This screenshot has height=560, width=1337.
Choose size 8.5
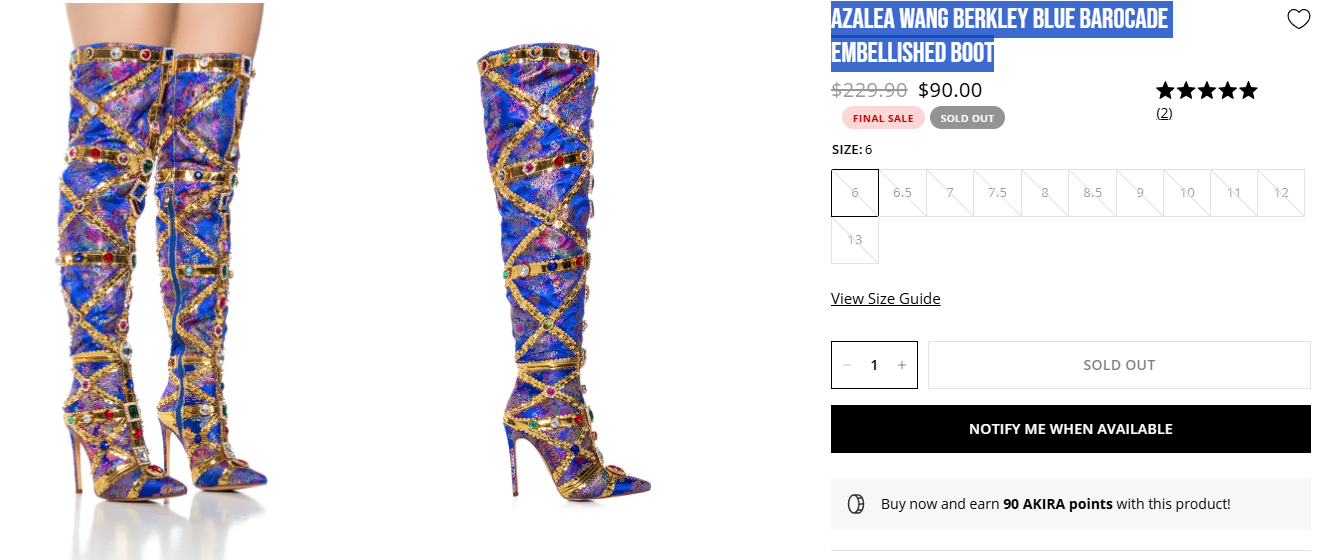coord(1092,193)
